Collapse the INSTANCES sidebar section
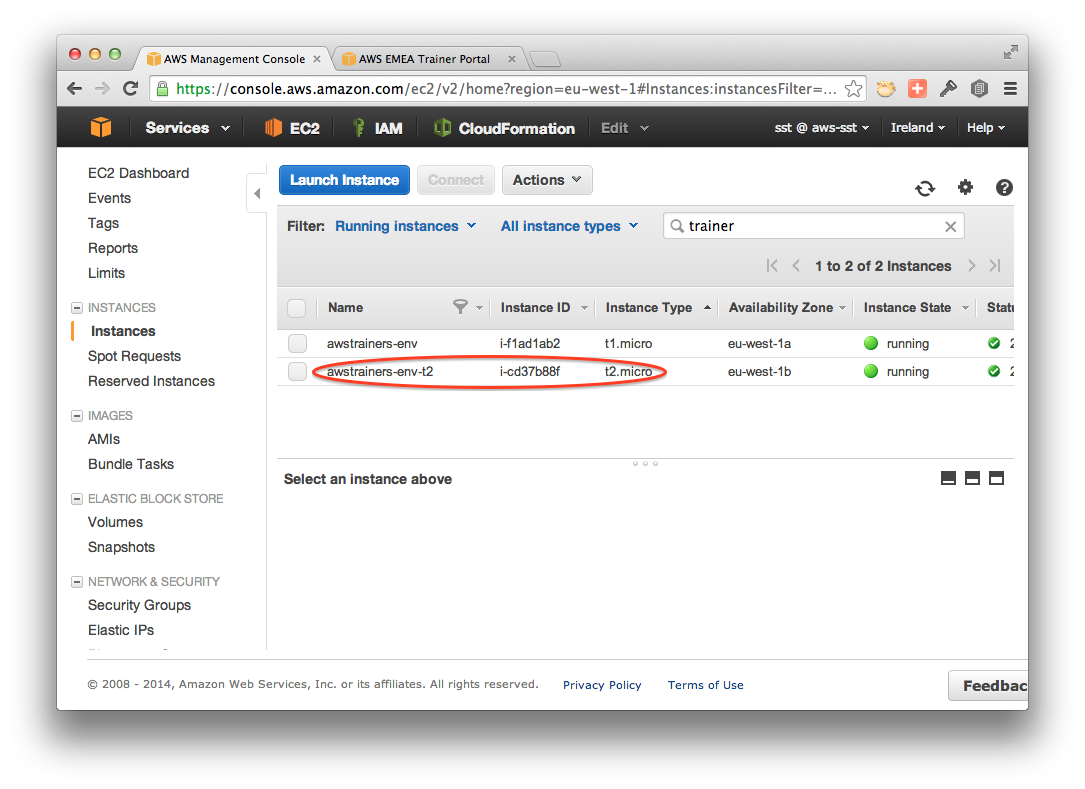Image resolution: width=1085 pixels, height=789 pixels. (77, 307)
